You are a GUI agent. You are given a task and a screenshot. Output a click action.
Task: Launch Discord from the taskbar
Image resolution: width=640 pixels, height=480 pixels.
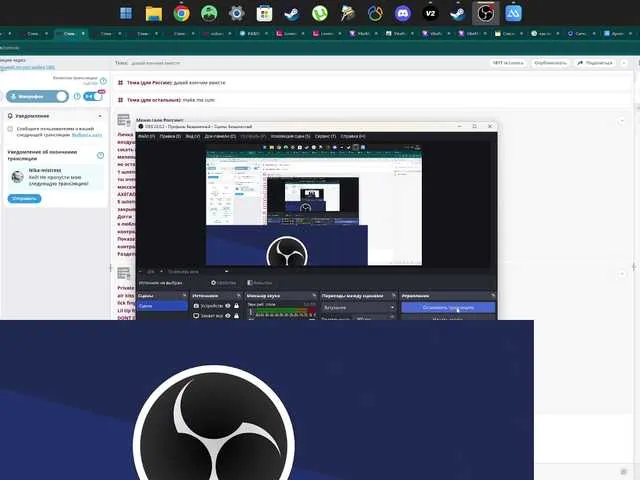402,14
